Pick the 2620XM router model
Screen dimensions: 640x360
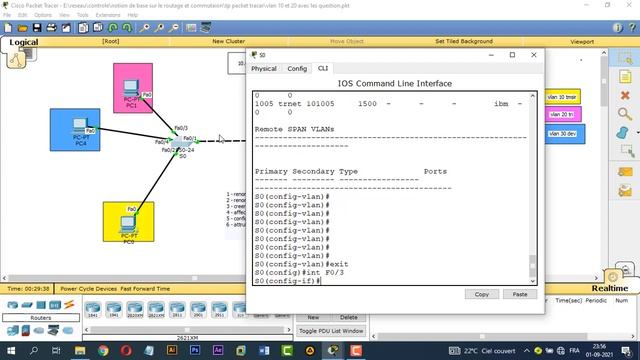[x=135, y=310]
